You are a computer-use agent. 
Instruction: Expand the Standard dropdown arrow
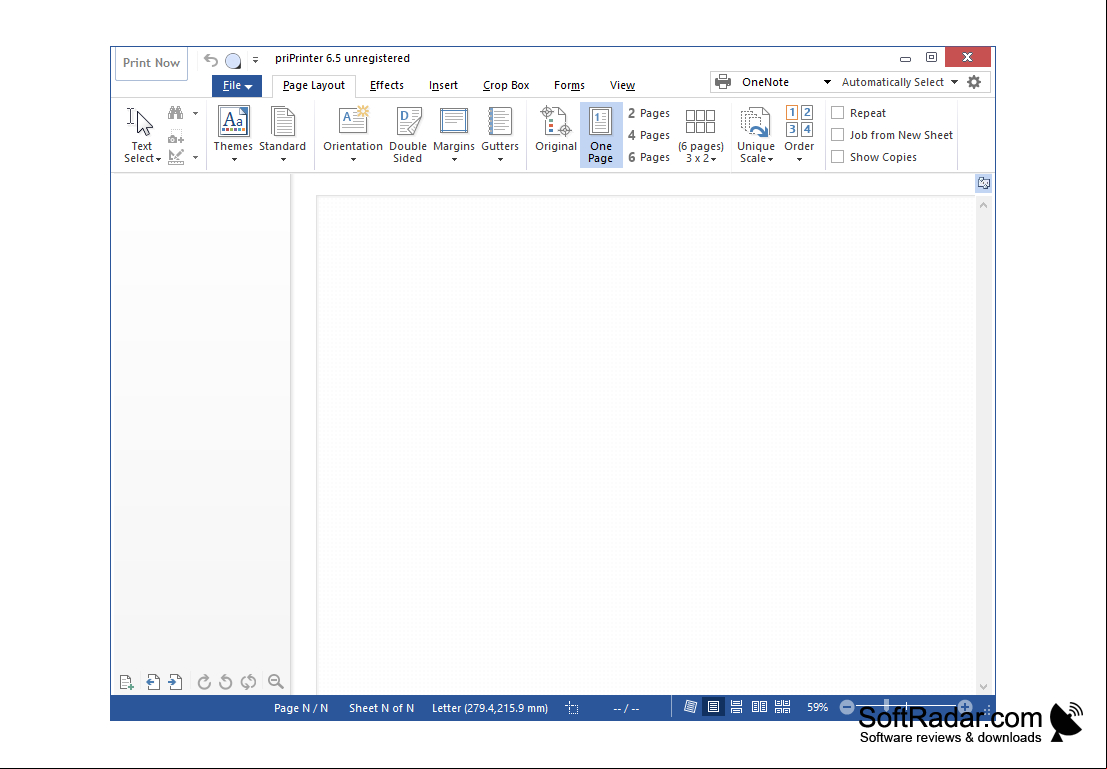click(283, 160)
